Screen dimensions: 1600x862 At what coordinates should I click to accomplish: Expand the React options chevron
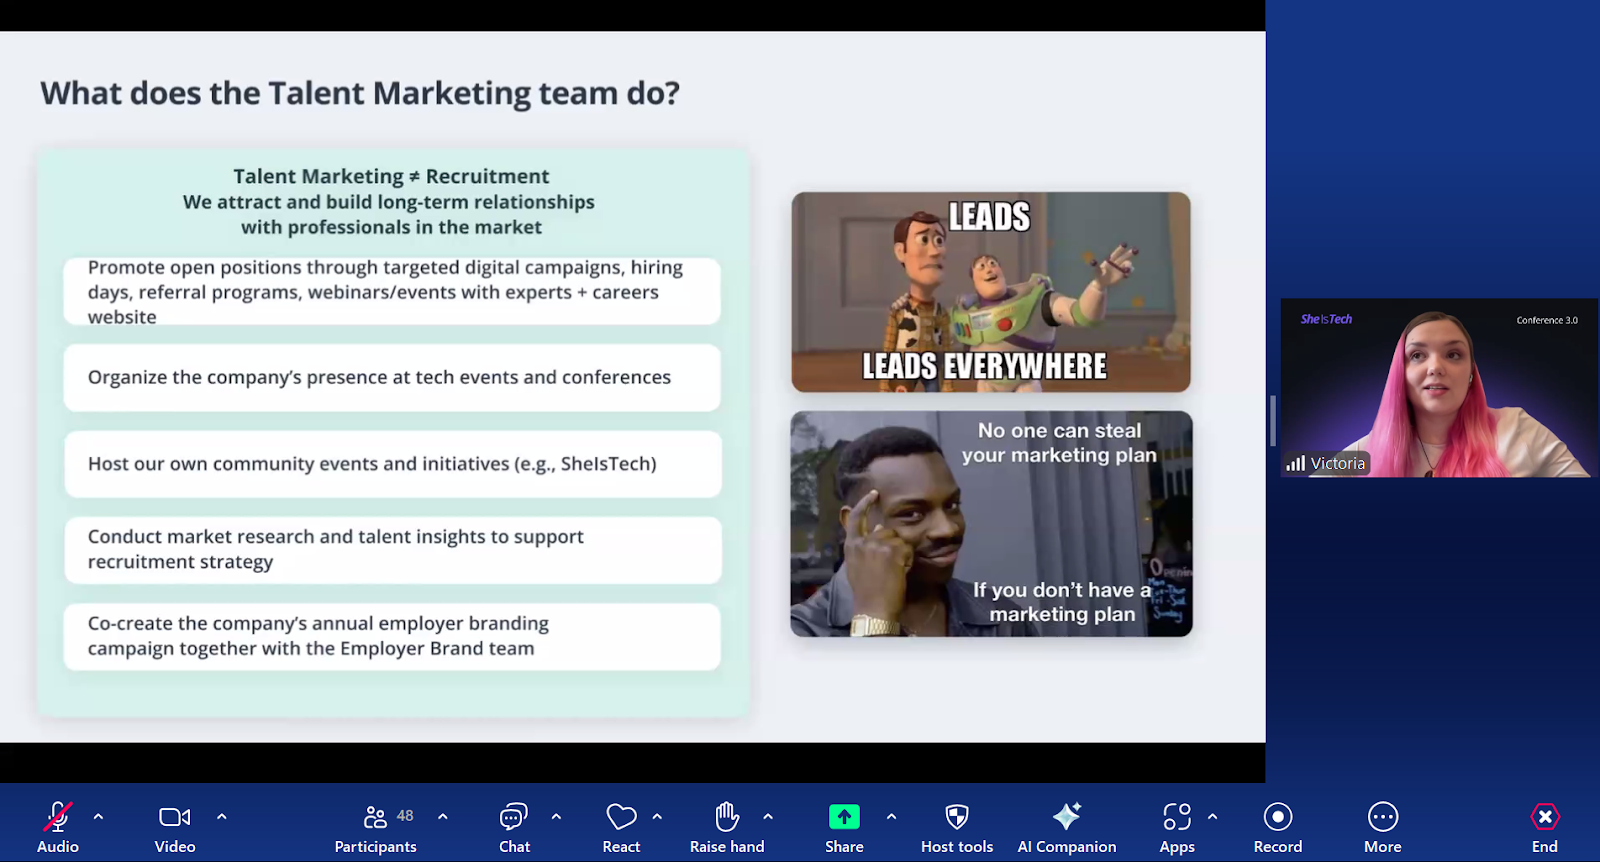(657, 817)
